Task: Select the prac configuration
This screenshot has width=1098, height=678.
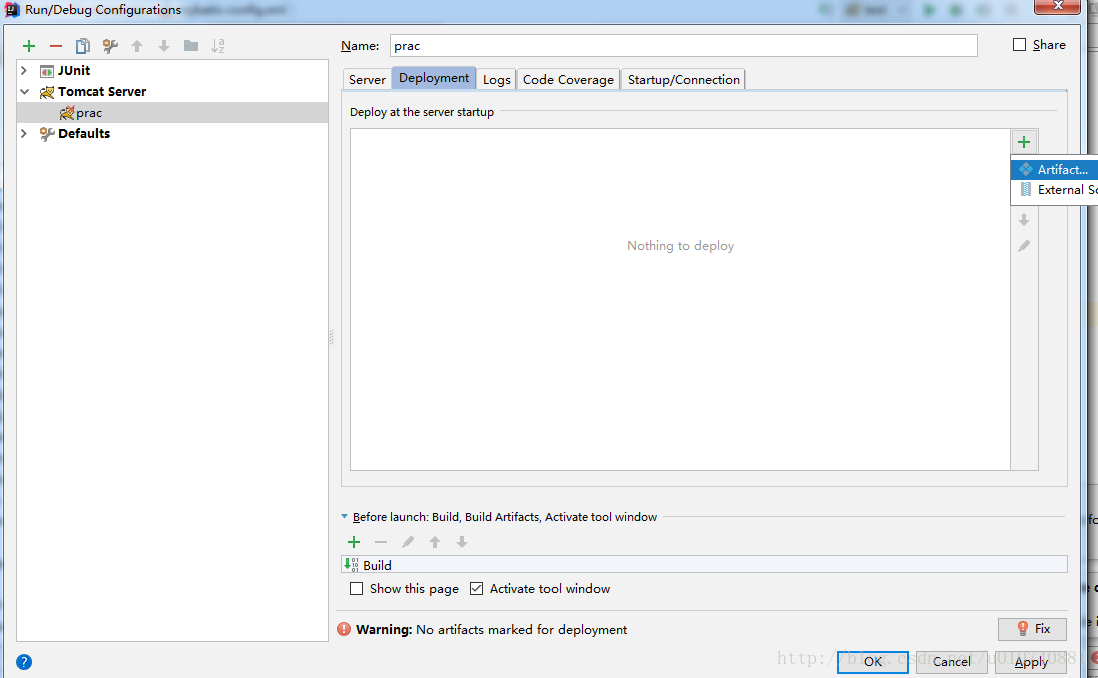Action: [x=172, y=113]
